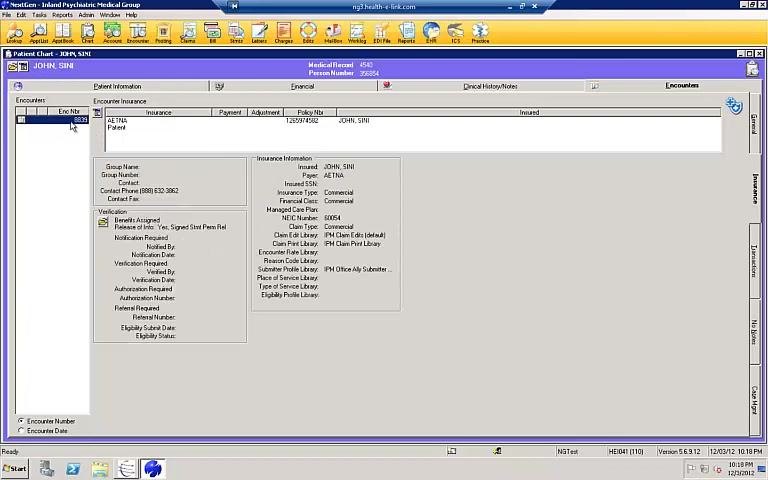Open the Admin menu

[86, 15]
